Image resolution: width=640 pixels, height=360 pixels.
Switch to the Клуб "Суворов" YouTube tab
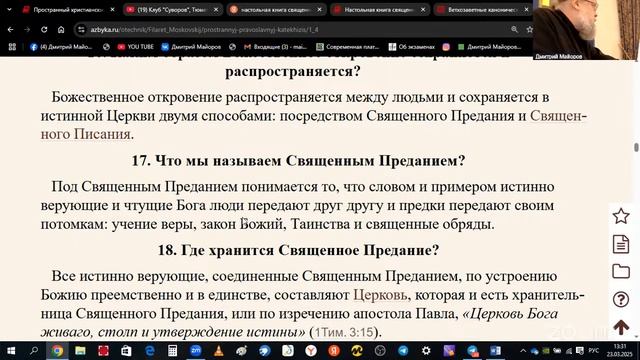[x=173, y=9]
